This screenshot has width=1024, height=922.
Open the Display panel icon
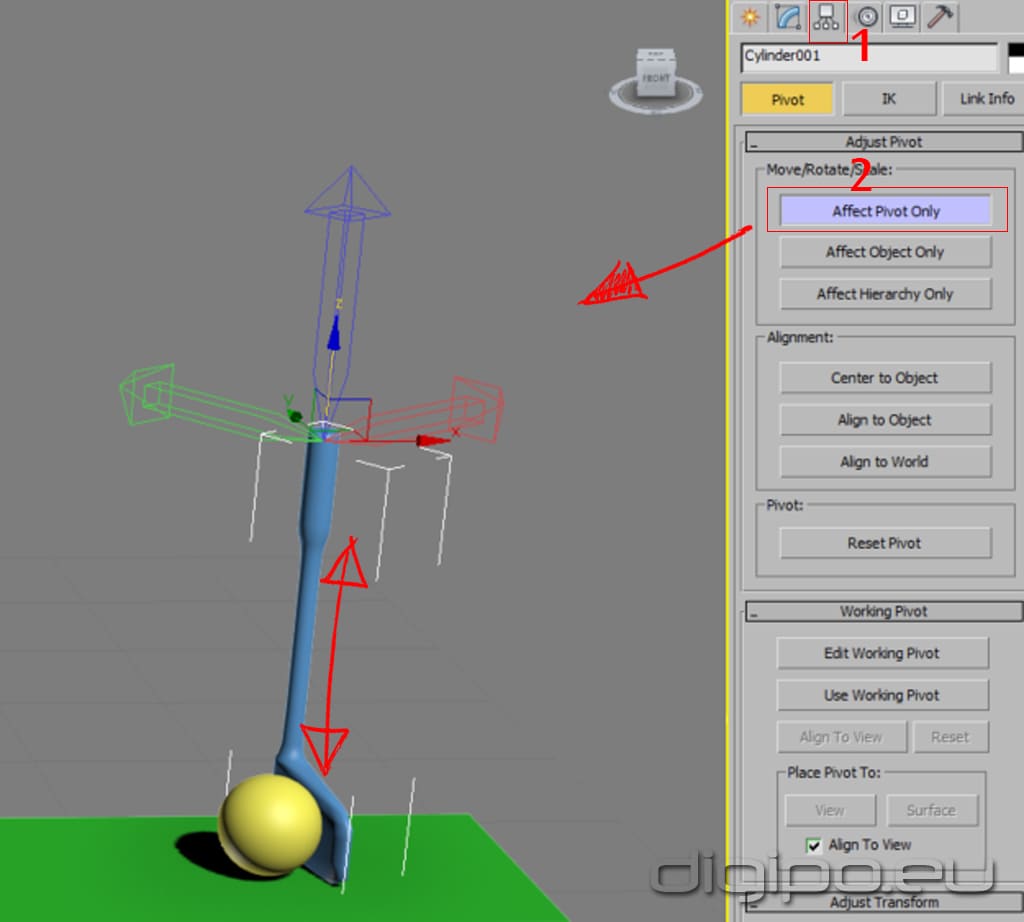pyautogui.click(x=903, y=17)
